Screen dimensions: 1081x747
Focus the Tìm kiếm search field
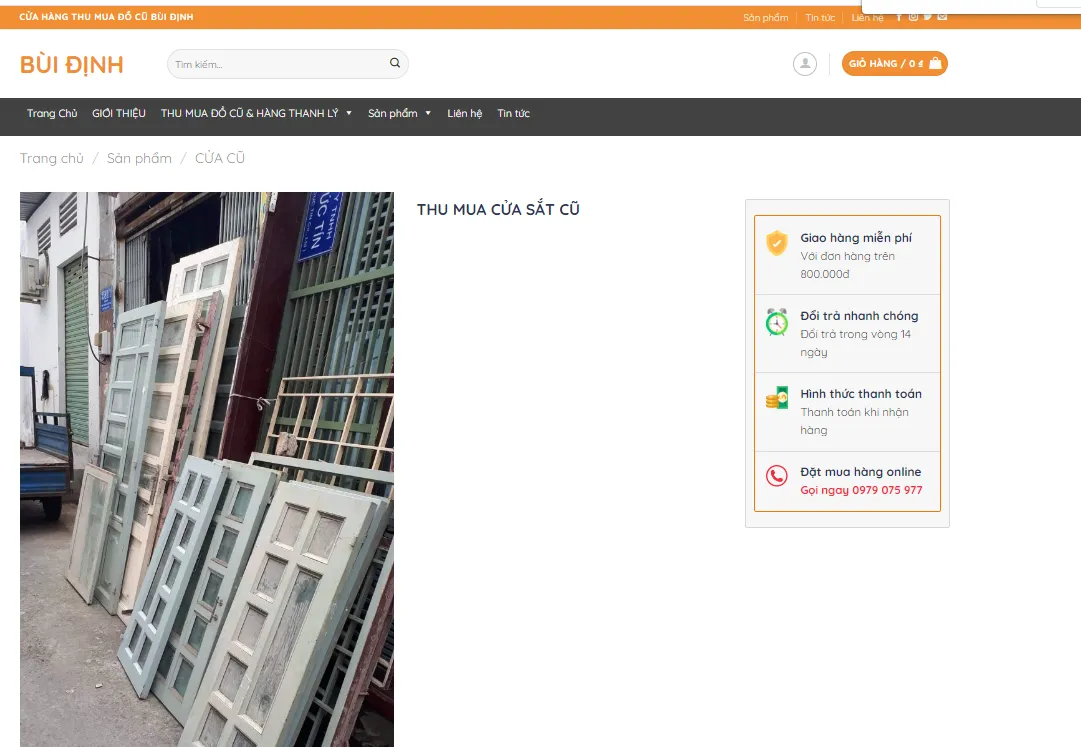tap(278, 64)
